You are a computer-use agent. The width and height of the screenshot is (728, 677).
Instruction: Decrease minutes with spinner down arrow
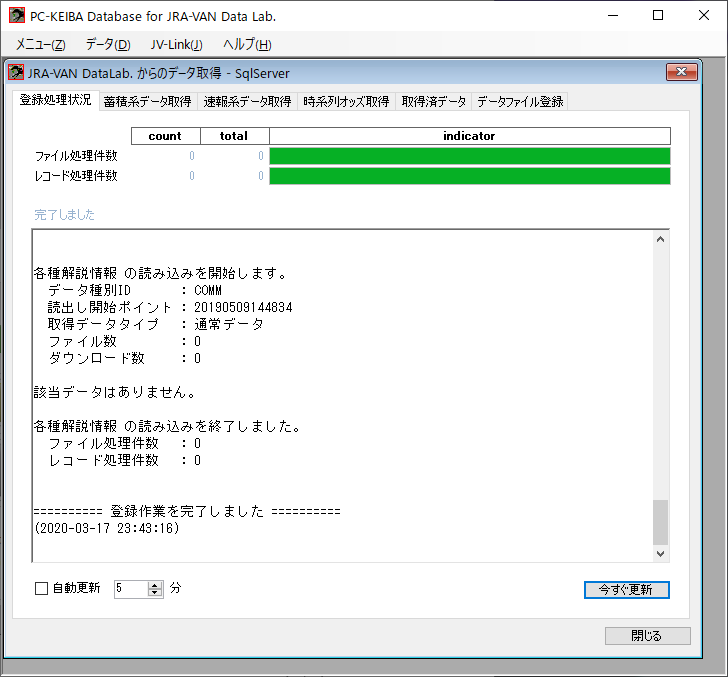click(x=155, y=593)
